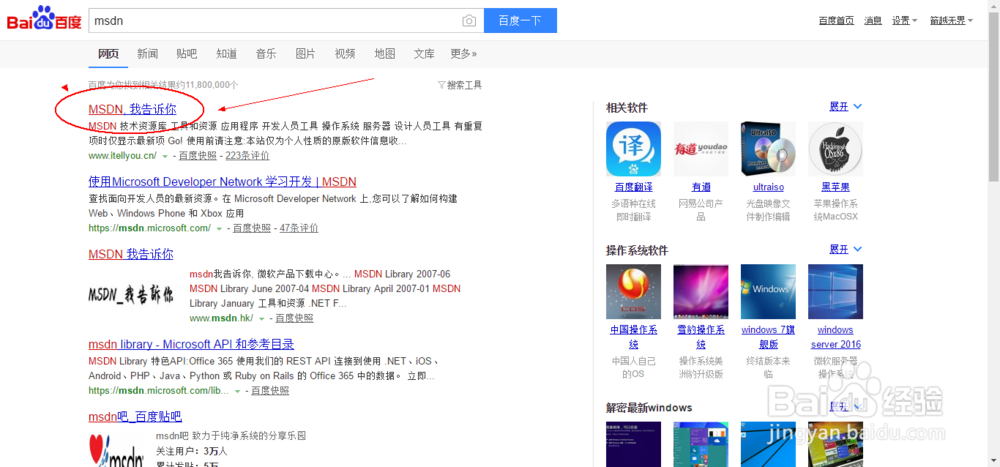Click the 黑苹果 text link
The height and width of the screenshot is (467, 1000).
click(x=835, y=188)
